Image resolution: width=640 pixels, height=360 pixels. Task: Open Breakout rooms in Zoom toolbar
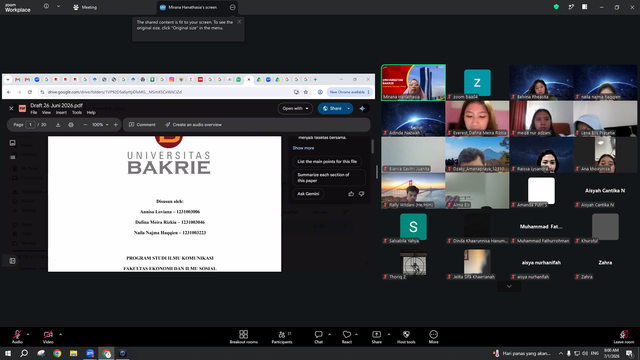click(x=243, y=337)
